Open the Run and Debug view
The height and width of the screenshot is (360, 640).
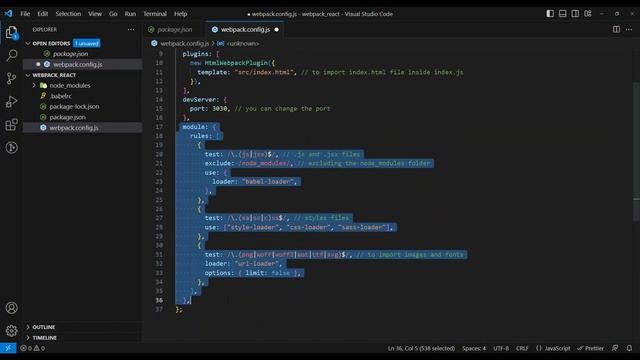pyautogui.click(x=11, y=102)
